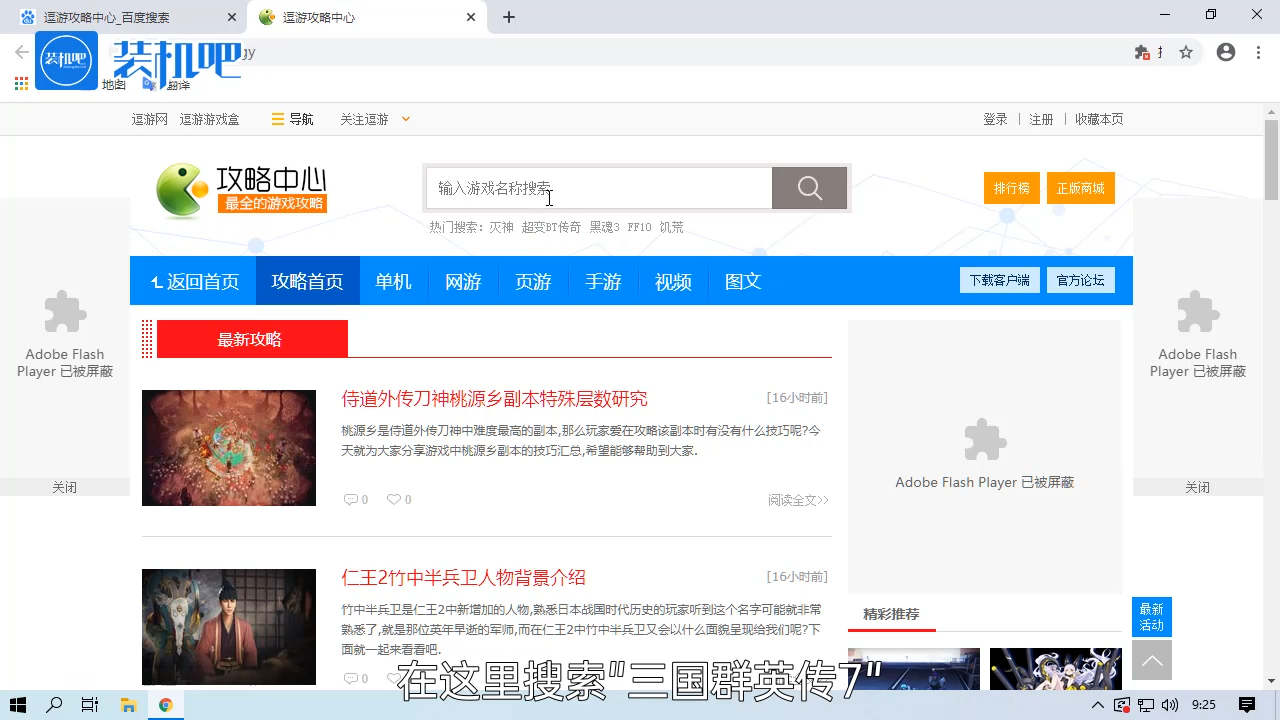The height and width of the screenshot is (720, 1280).
Task: Open the Chrome three-dot menu
Action: point(1257,52)
